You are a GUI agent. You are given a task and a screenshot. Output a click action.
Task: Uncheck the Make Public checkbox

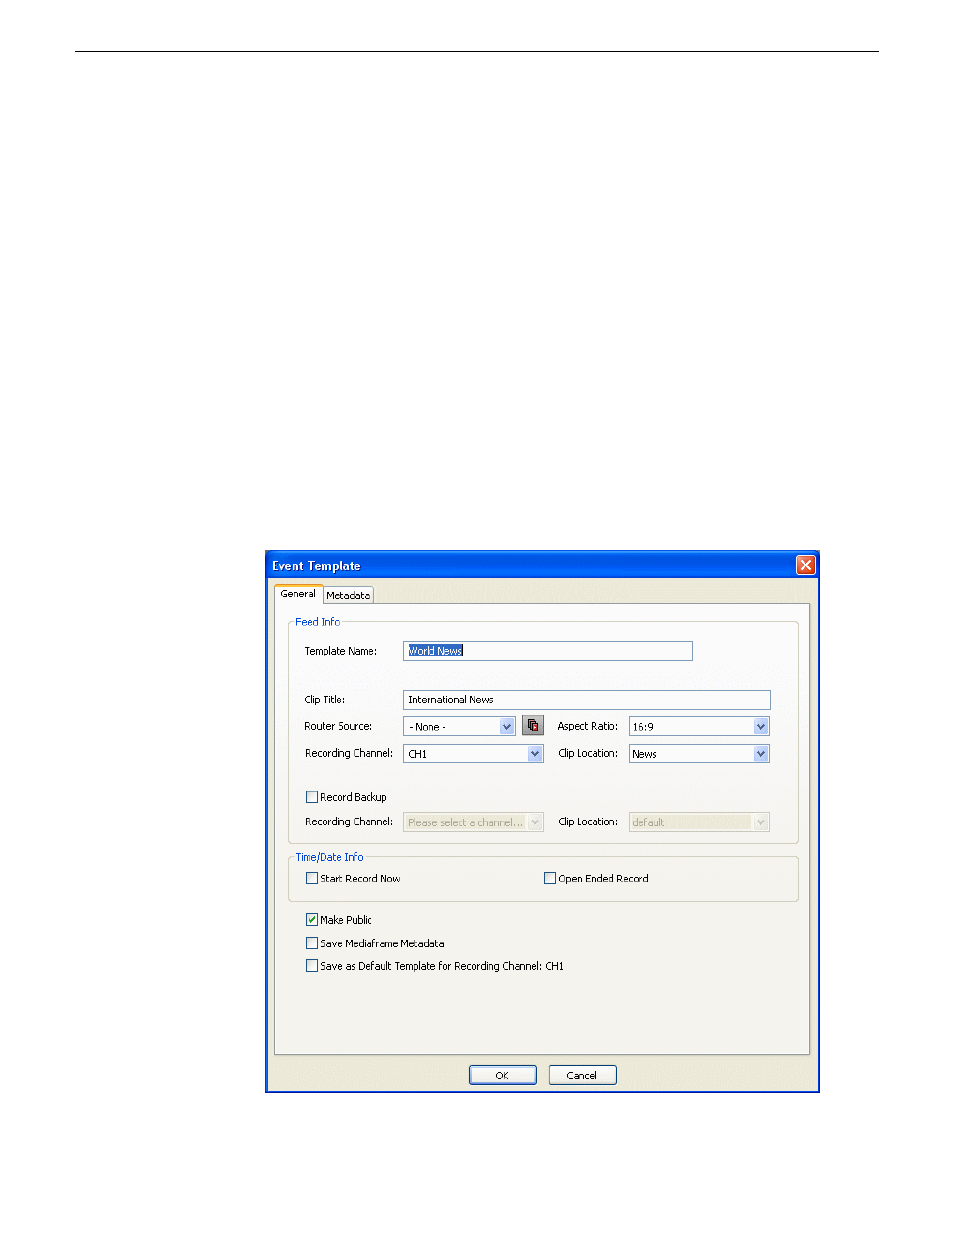(x=311, y=920)
